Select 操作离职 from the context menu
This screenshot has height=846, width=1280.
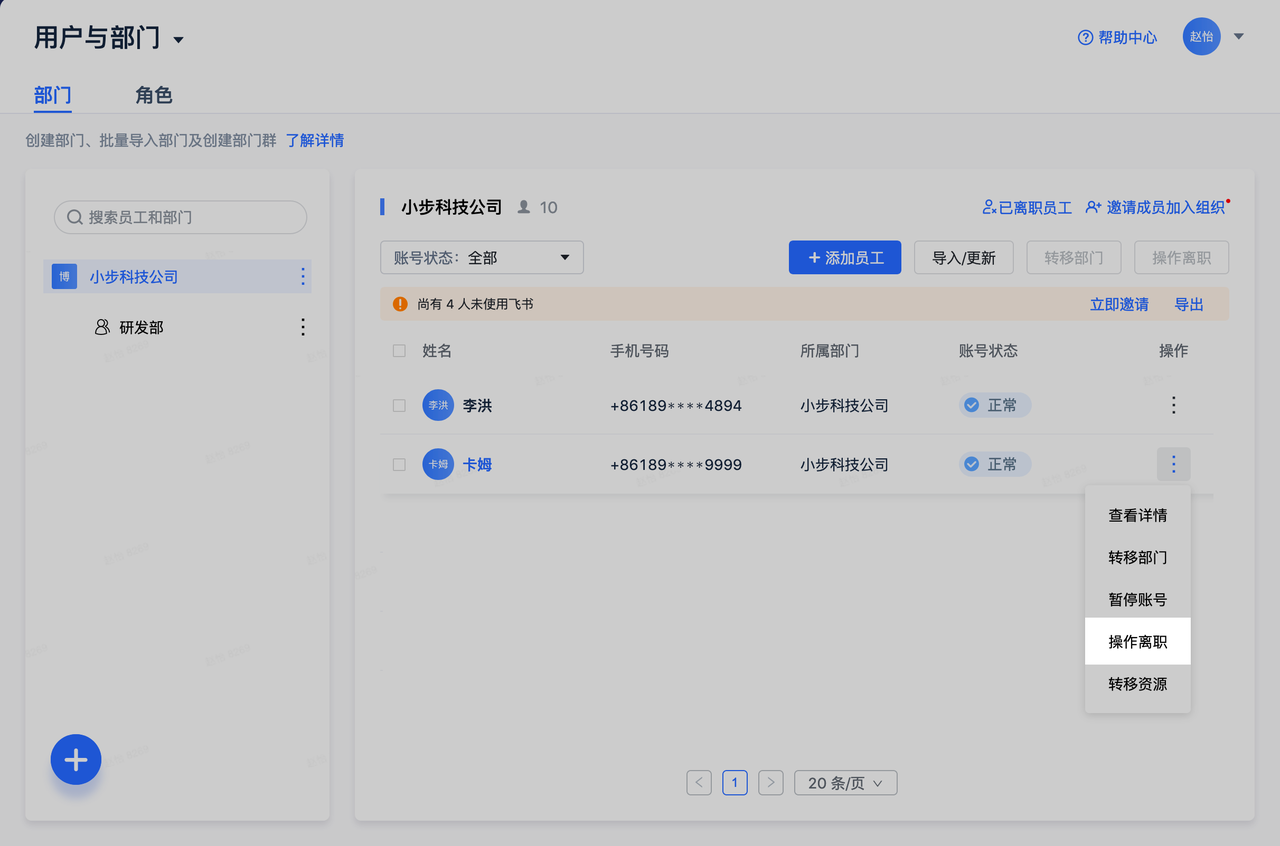[x=1138, y=642]
